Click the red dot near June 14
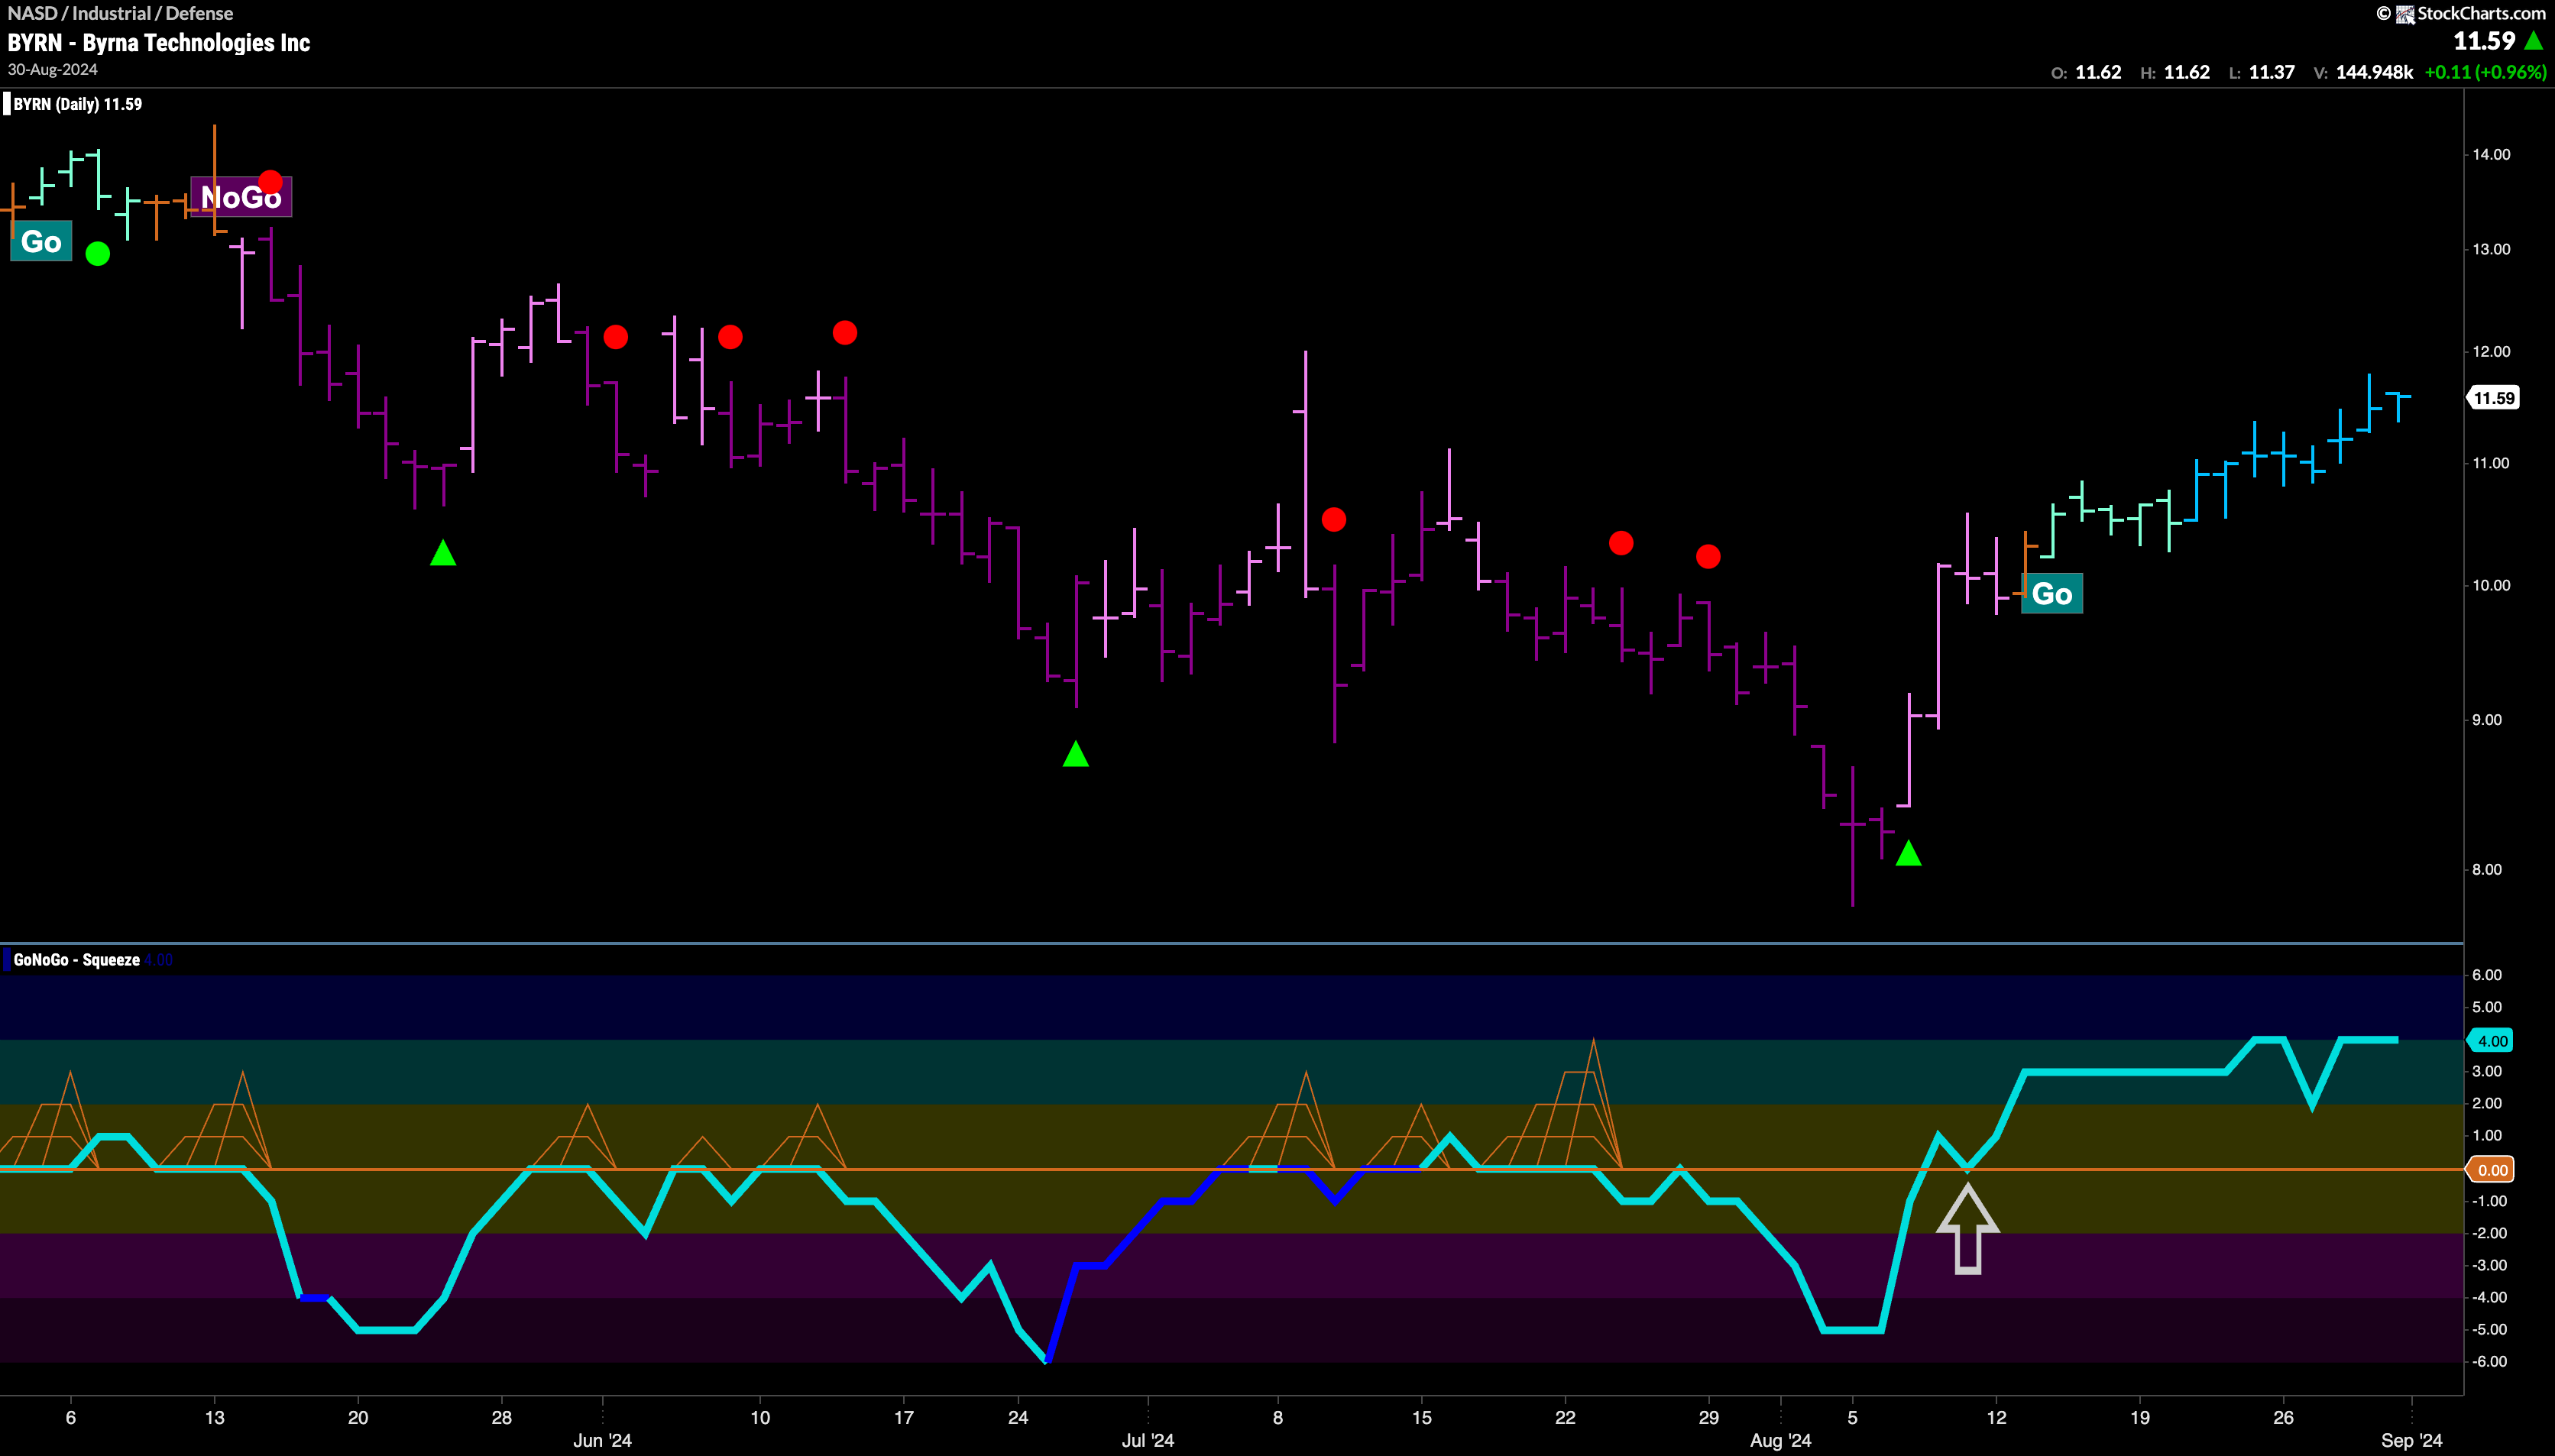The height and width of the screenshot is (1456, 2555). [845, 333]
